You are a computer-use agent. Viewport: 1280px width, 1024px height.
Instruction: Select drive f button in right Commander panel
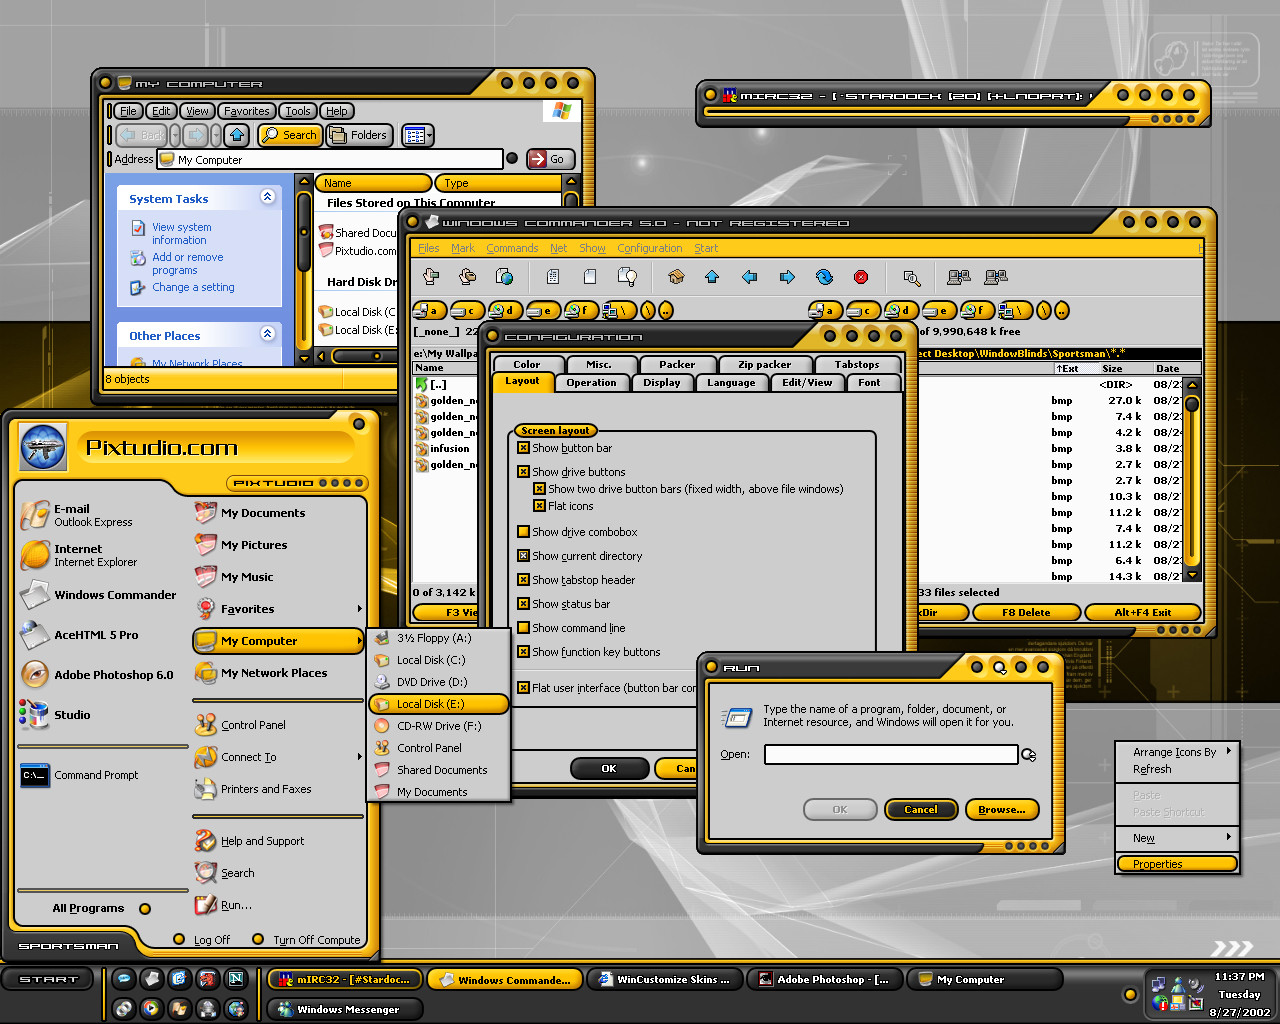(977, 311)
